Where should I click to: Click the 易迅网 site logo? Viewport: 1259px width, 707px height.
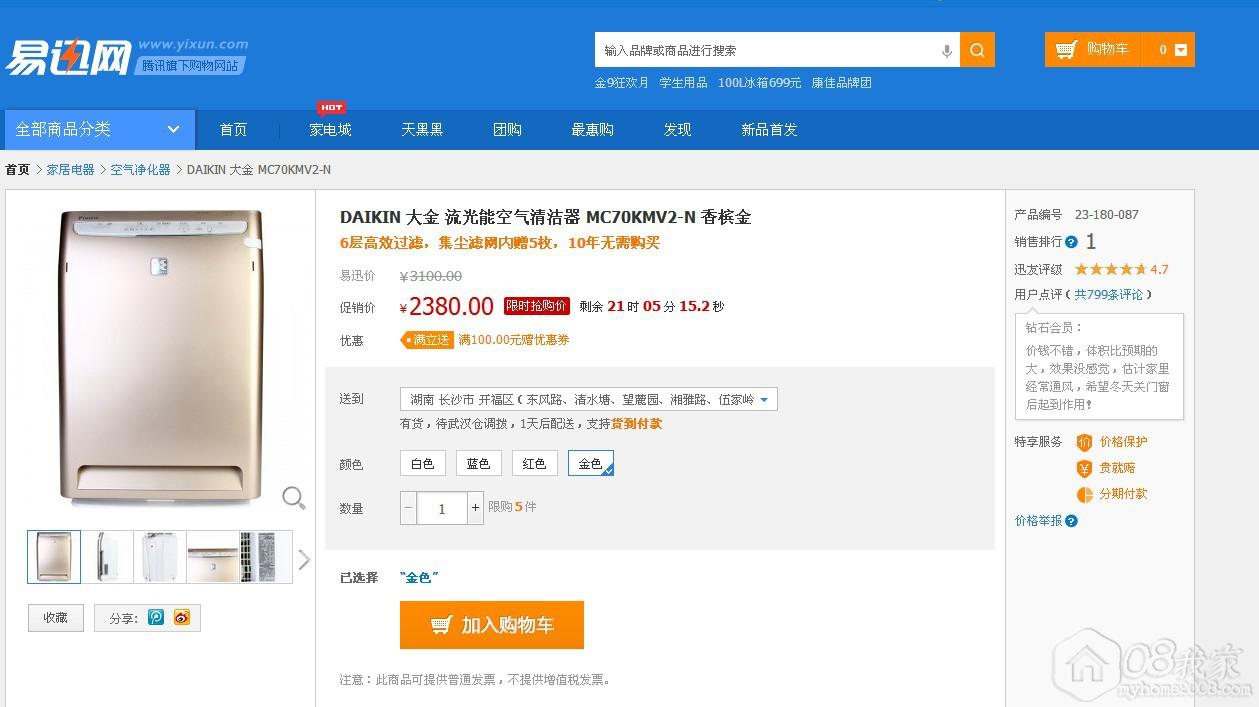coord(68,57)
